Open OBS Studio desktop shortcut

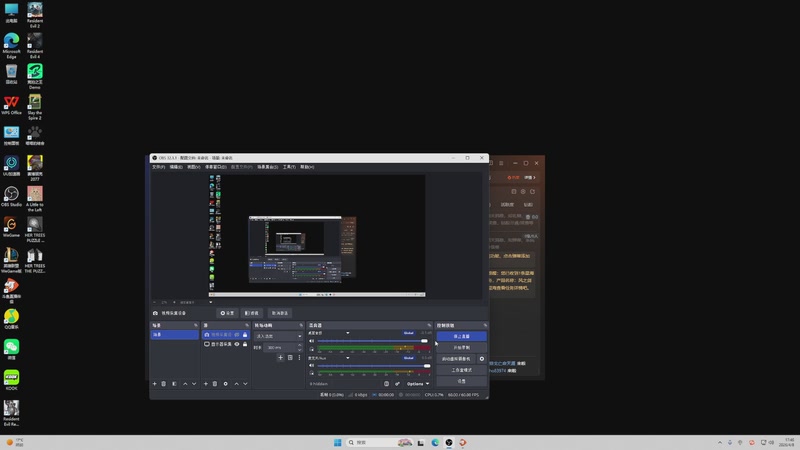pos(11,193)
